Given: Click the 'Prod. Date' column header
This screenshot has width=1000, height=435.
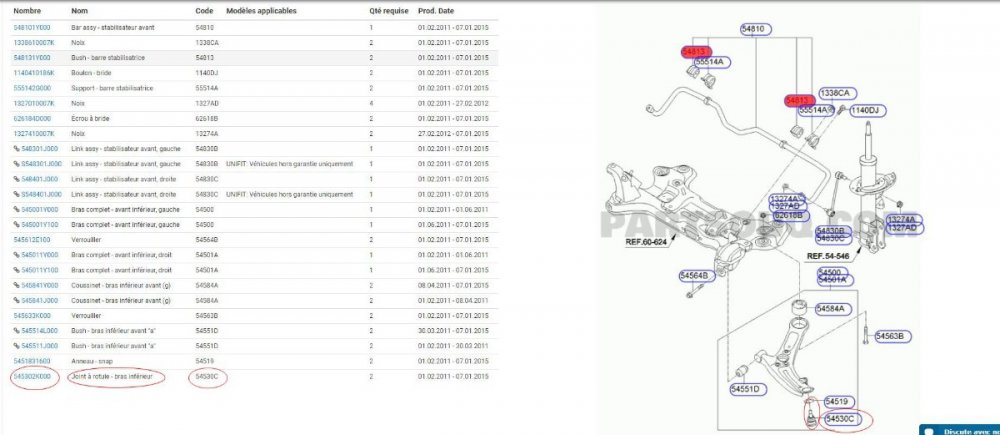Looking at the screenshot, I should 434,10.
